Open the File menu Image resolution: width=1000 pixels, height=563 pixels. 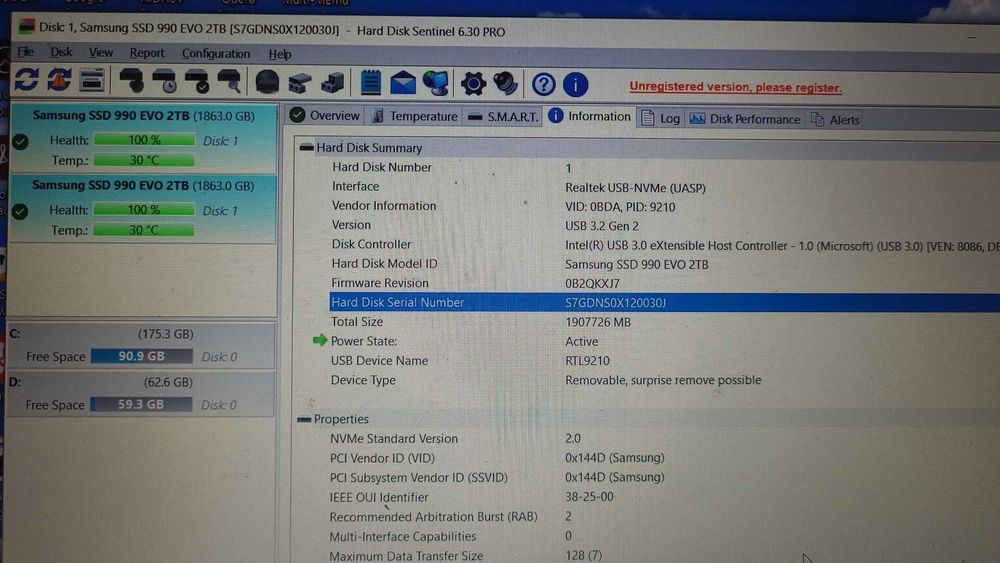tap(26, 52)
